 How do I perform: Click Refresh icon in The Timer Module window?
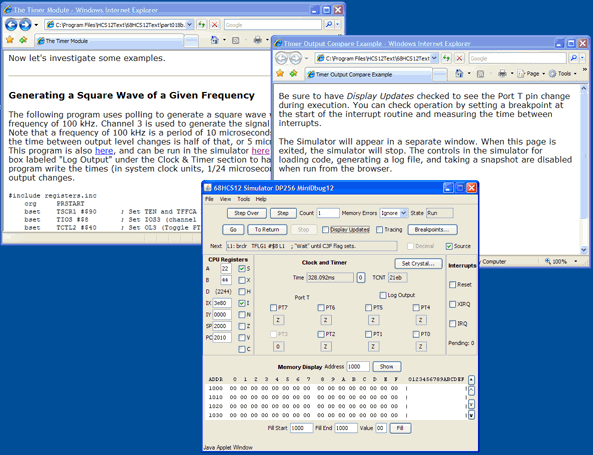click(202, 25)
